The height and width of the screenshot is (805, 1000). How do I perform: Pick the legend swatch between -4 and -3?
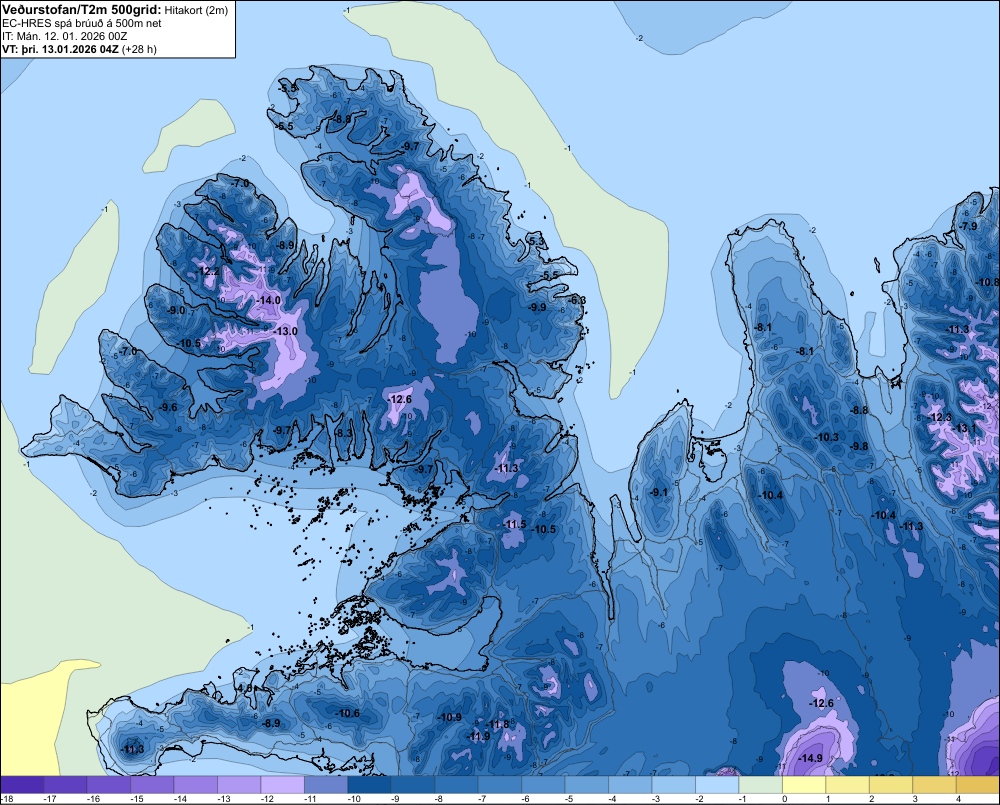point(629,785)
